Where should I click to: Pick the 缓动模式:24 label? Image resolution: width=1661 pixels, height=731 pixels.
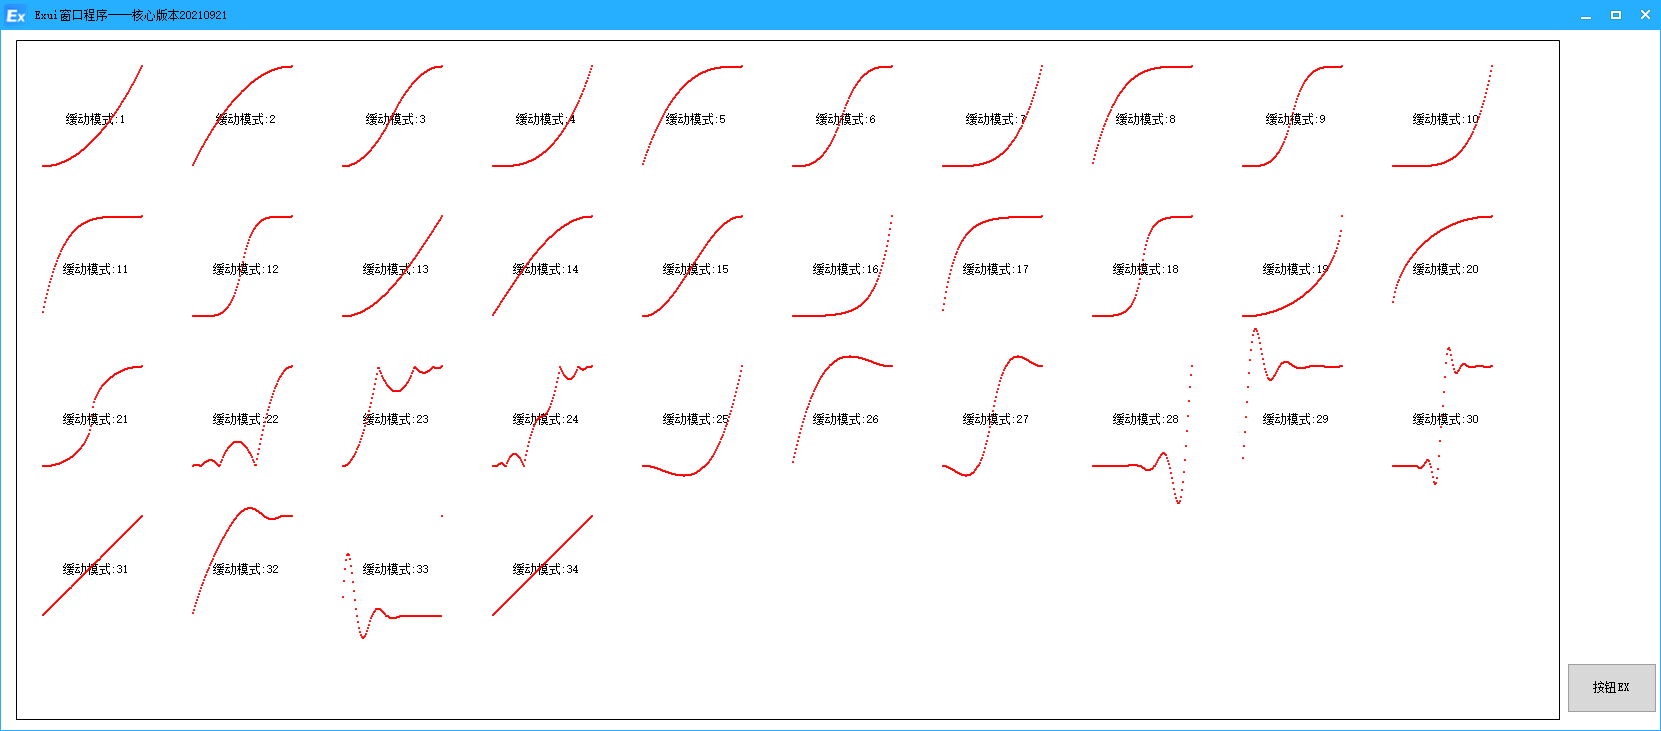pos(546,419)
